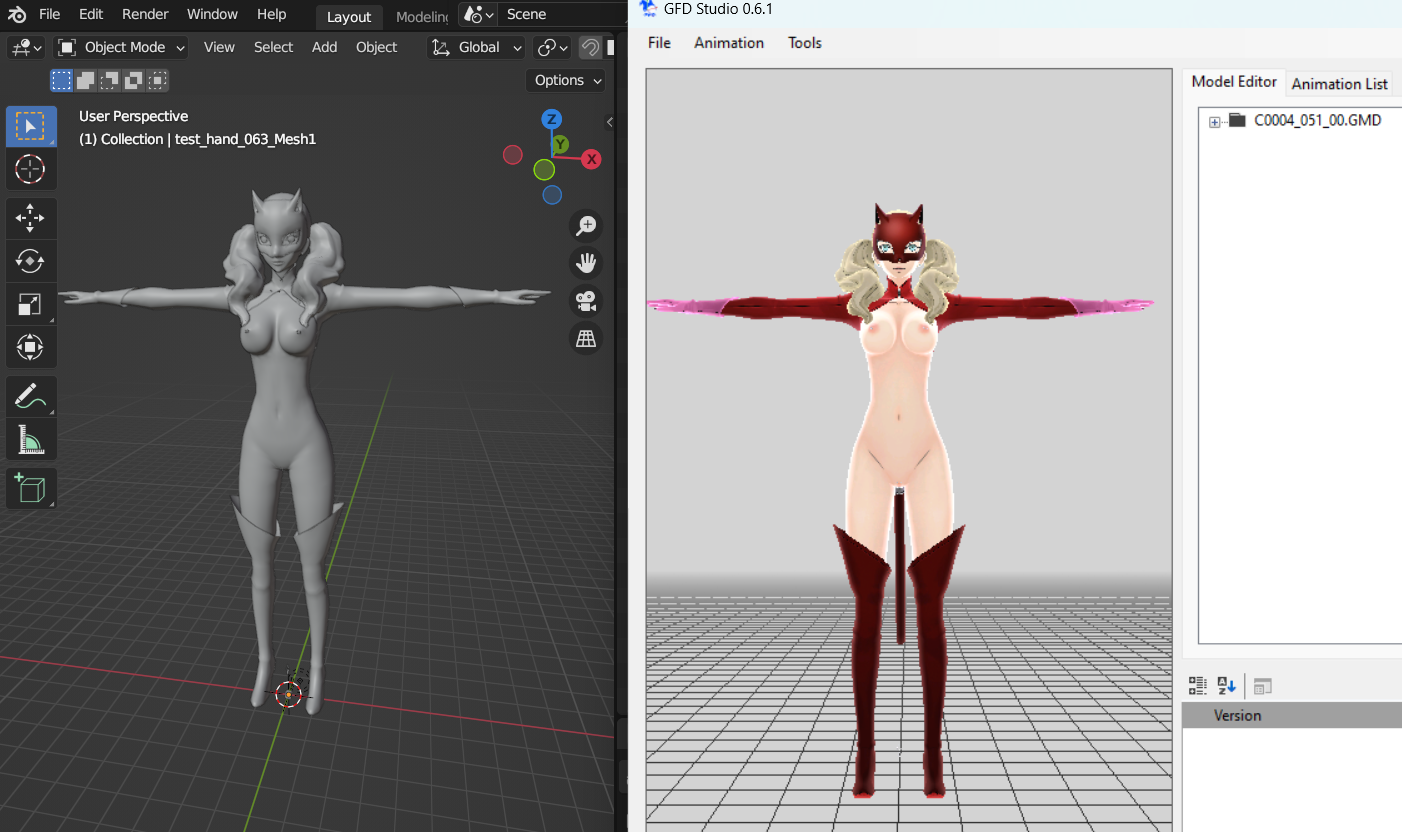
Task: Choose the Measure tool in Blender
Action: (31, 439)
